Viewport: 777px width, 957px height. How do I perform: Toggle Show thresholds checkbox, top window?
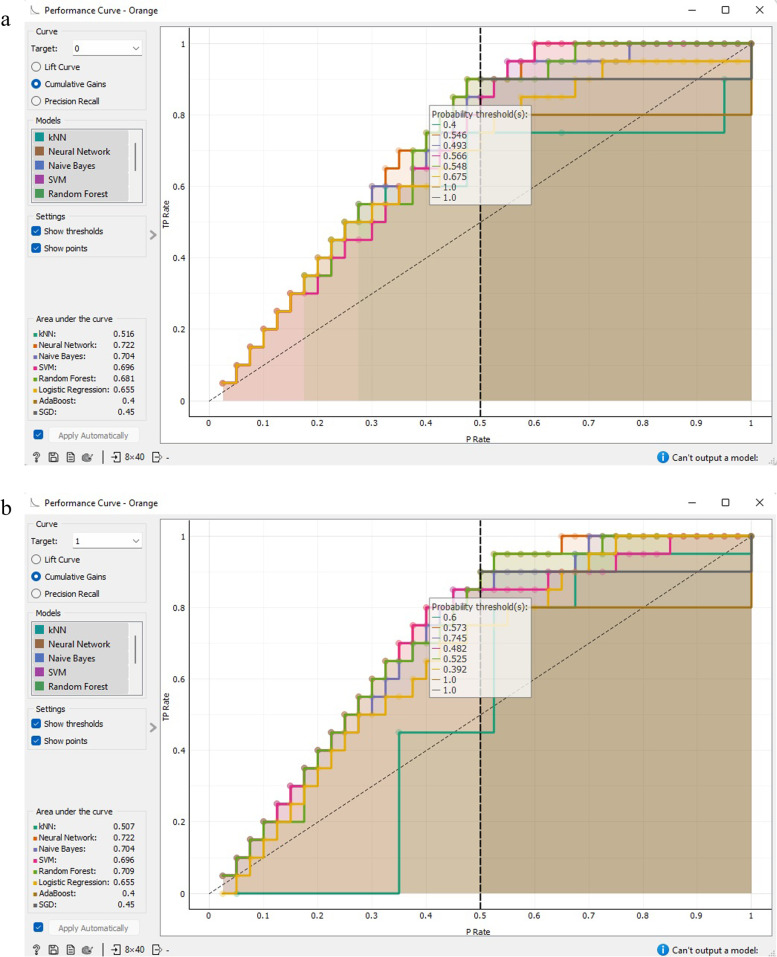(36, 231)
